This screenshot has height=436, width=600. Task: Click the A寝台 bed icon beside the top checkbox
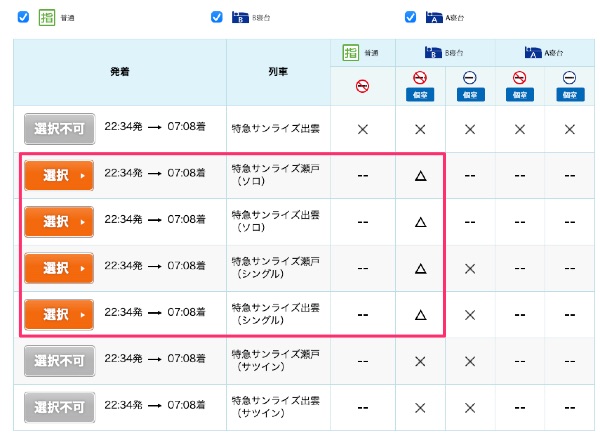pos(434,16)
